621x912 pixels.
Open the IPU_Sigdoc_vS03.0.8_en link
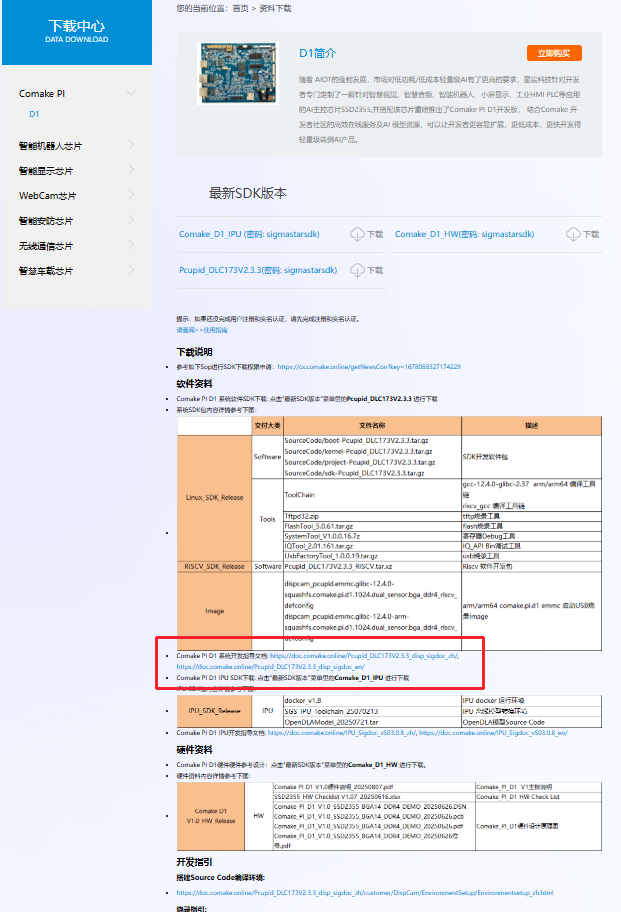point(493,733)
